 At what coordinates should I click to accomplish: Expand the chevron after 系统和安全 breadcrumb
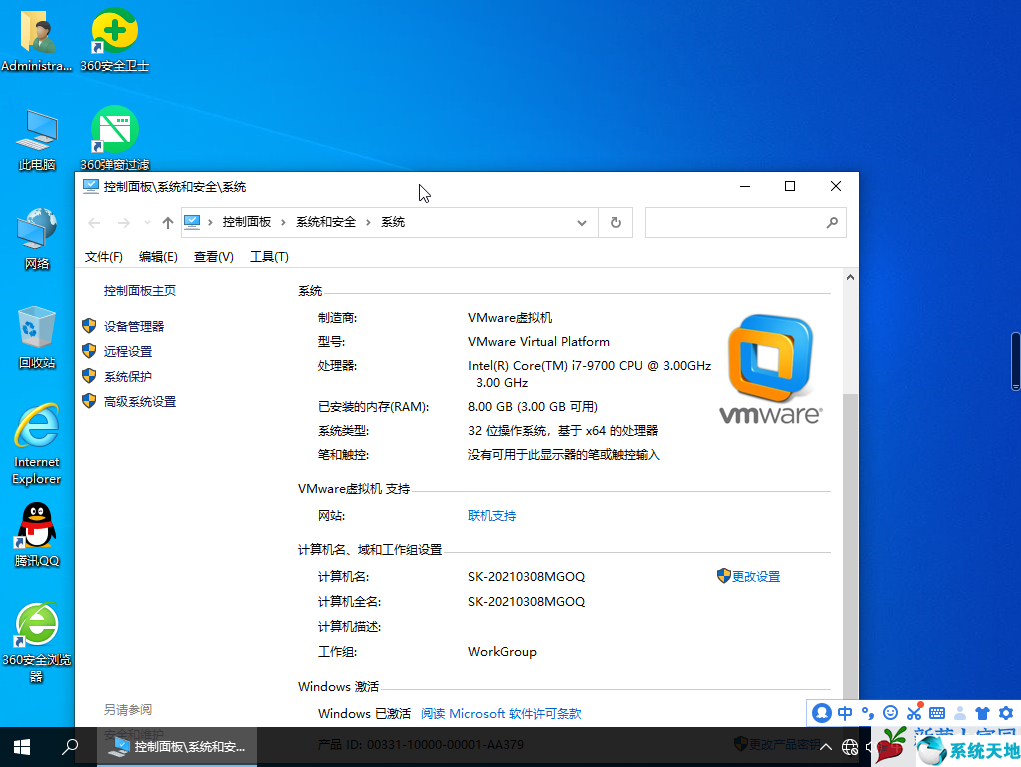tap(368, 223)
